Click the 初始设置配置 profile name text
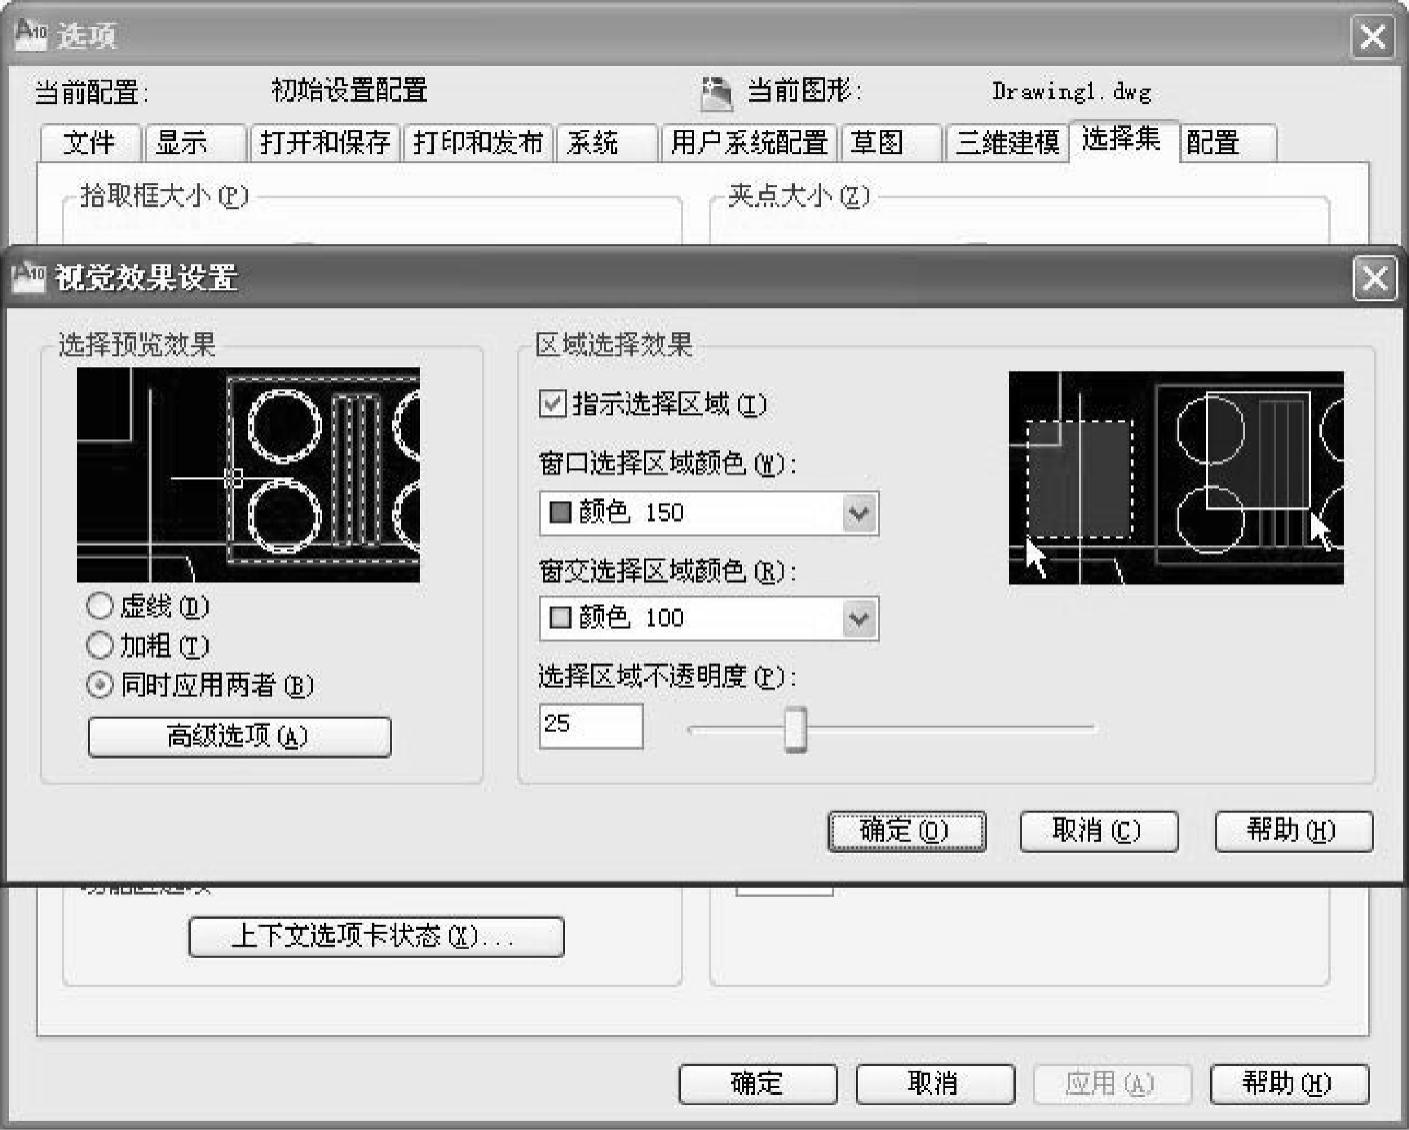This screenshot has width=1409, height=1130. pyautogui.click(x=349, y=91)
